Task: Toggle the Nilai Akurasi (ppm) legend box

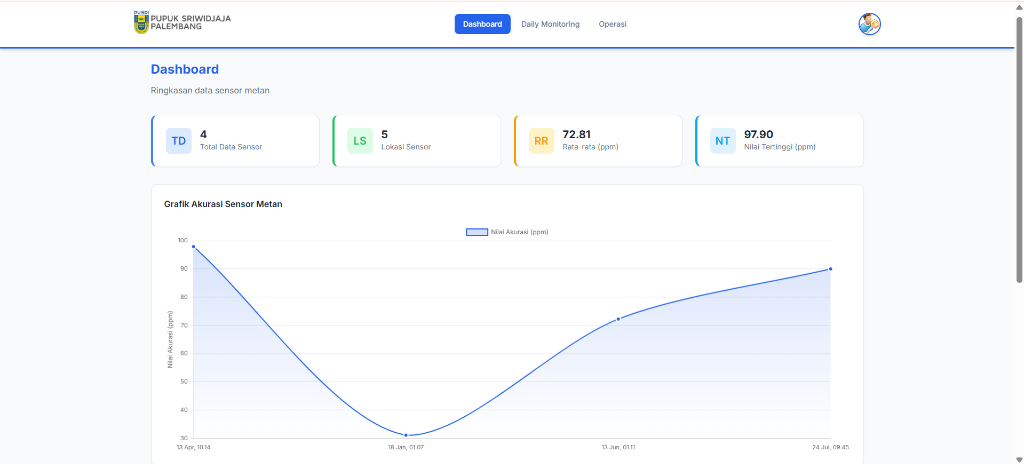Action: click(x=477, y=232)
